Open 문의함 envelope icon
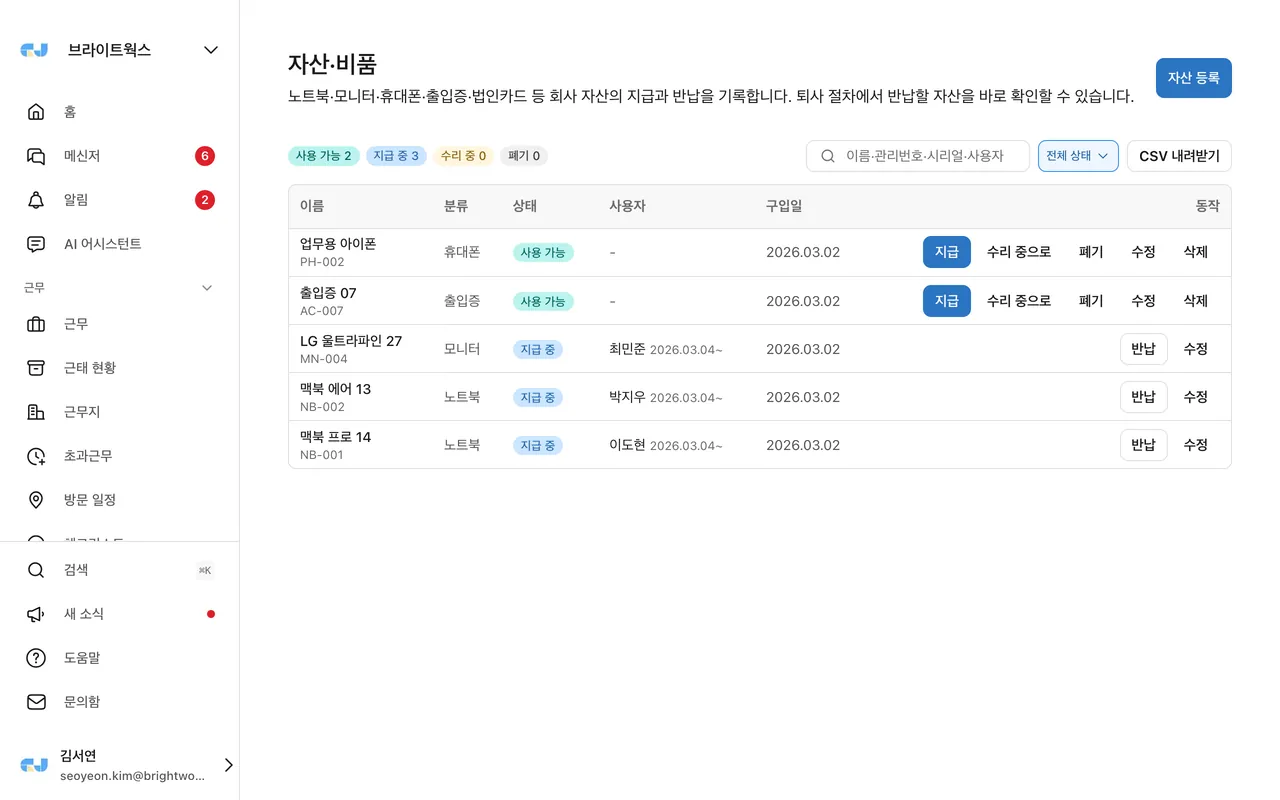Viewport: 1280px width, 800px height. 36,702
